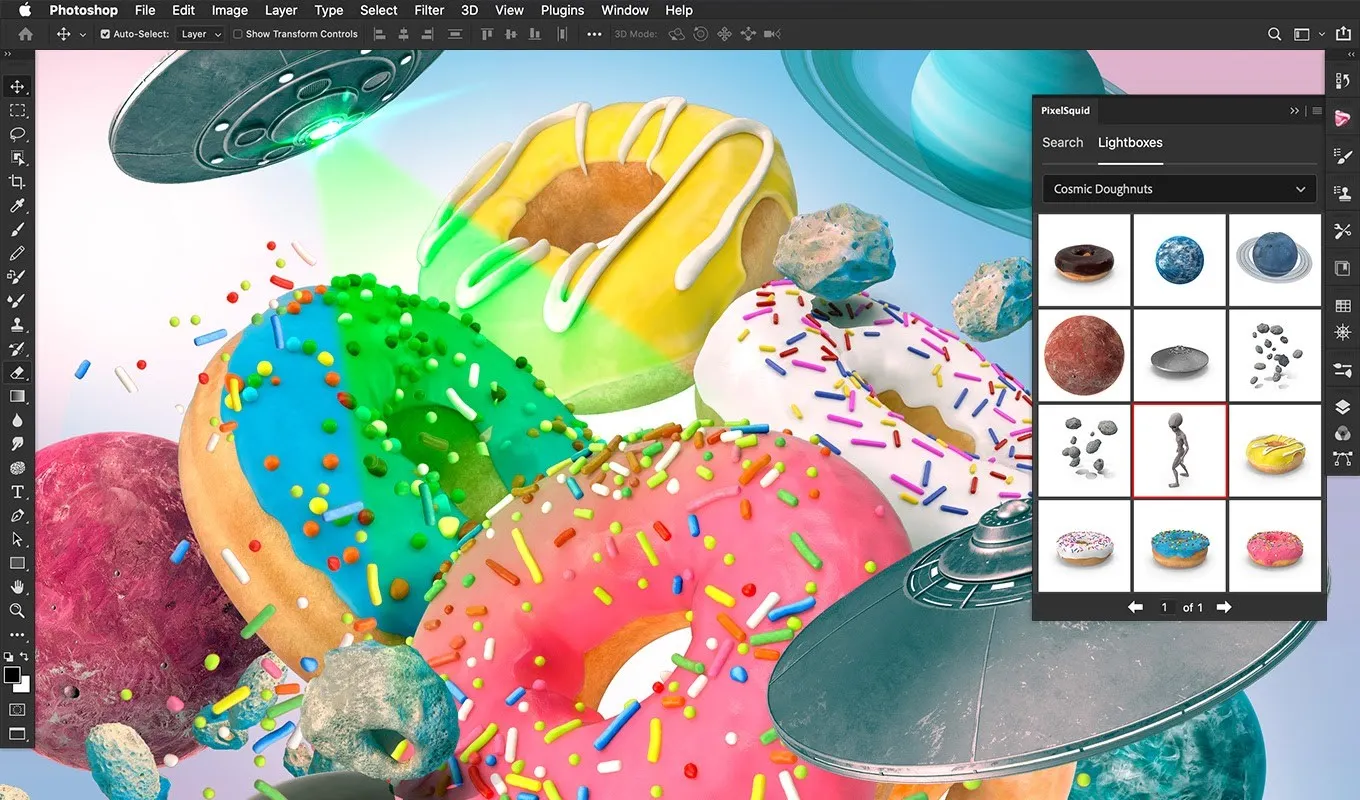Open the Filter menu

tap(429, 10)
